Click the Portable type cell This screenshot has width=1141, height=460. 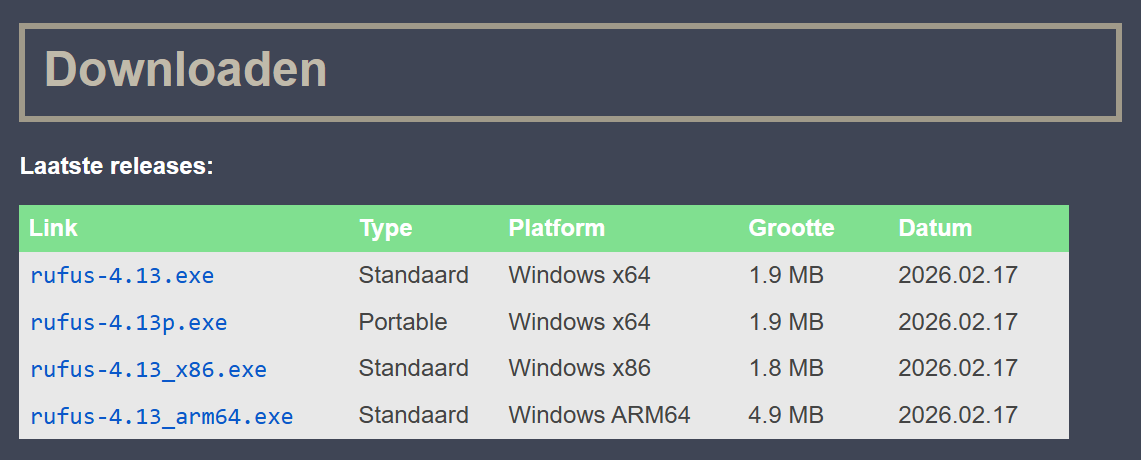[402, 322]
